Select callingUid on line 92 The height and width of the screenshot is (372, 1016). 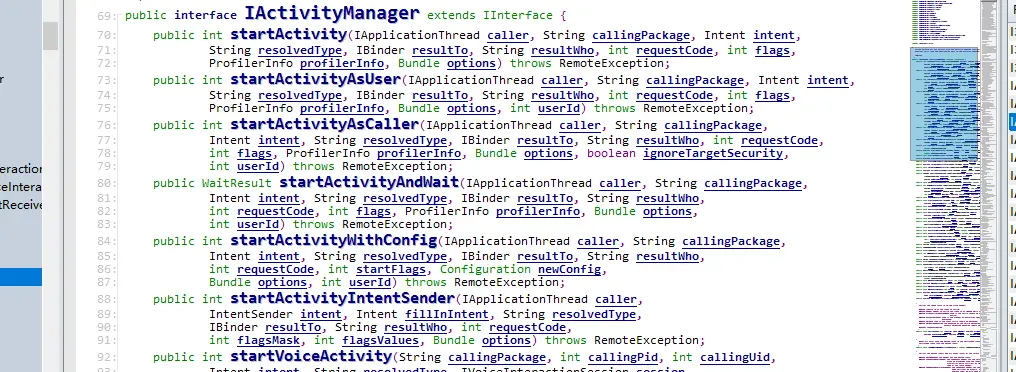(735, 357)
